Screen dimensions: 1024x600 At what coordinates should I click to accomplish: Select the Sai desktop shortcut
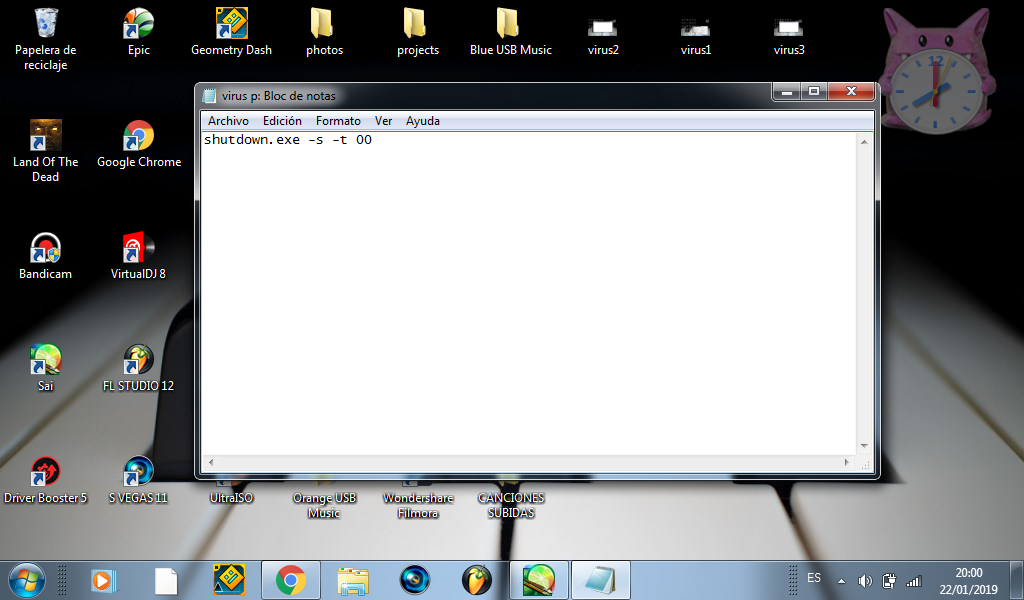click(x=46, y=368)
